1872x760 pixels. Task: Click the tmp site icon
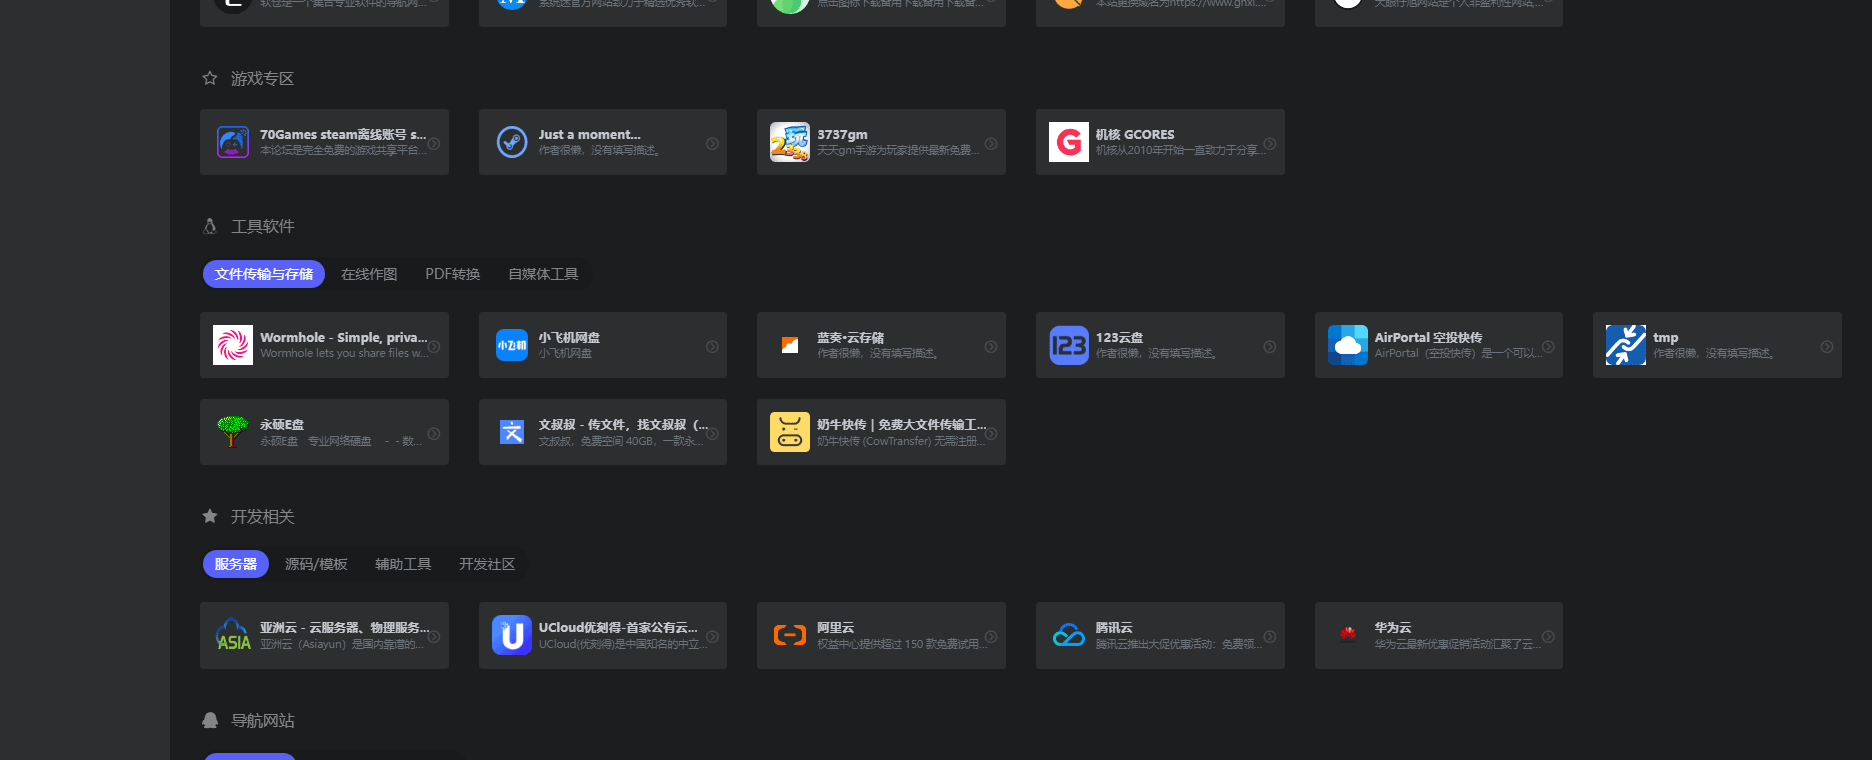1626,345
